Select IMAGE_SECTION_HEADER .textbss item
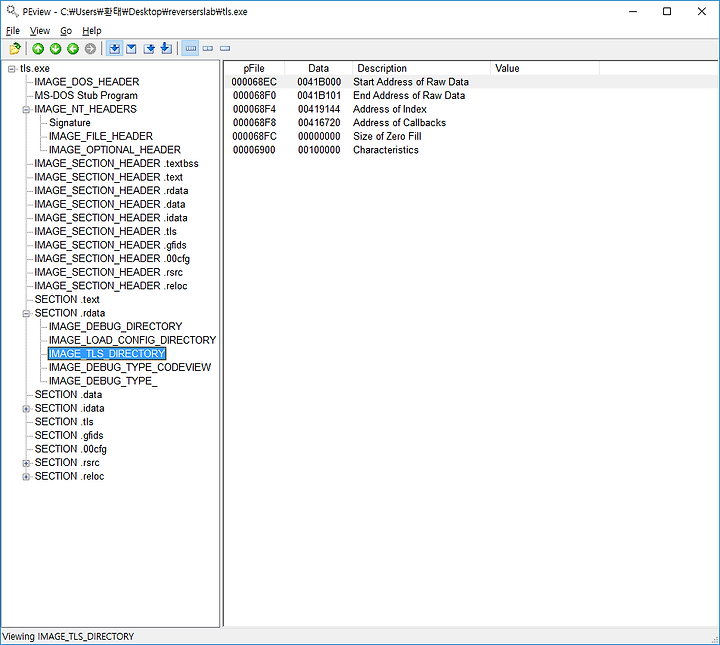 [x=116, y=163]
